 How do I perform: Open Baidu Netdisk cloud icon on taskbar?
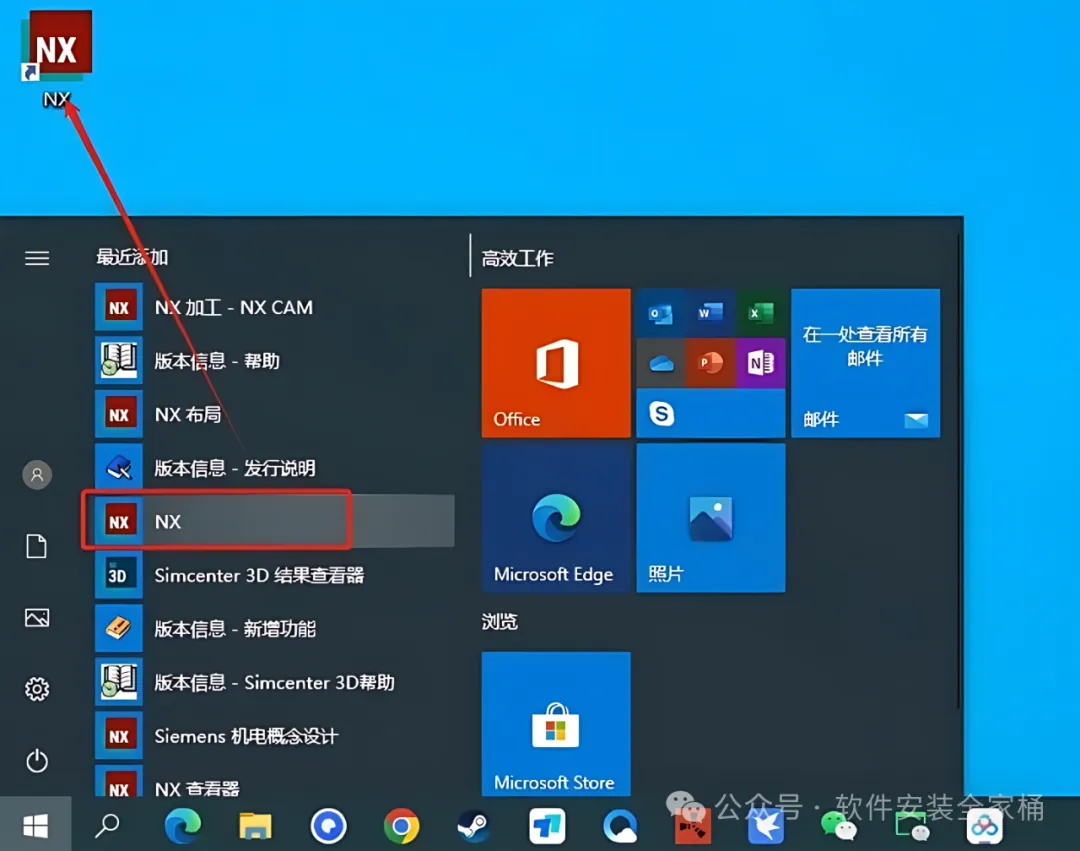pos(985,826)
